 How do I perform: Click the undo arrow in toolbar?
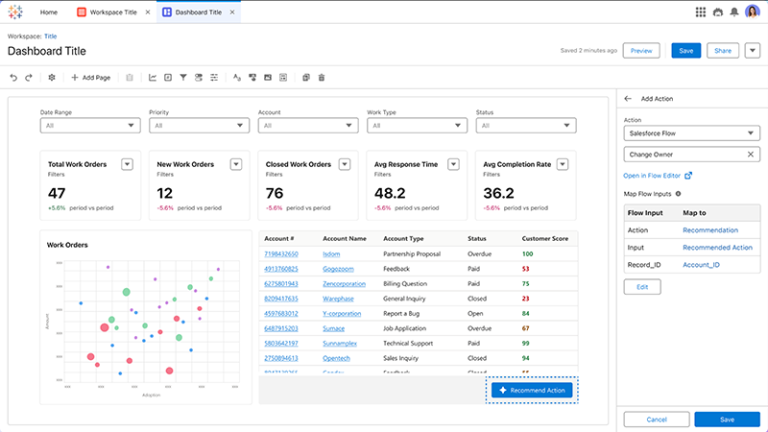click(x=14, y=77)
